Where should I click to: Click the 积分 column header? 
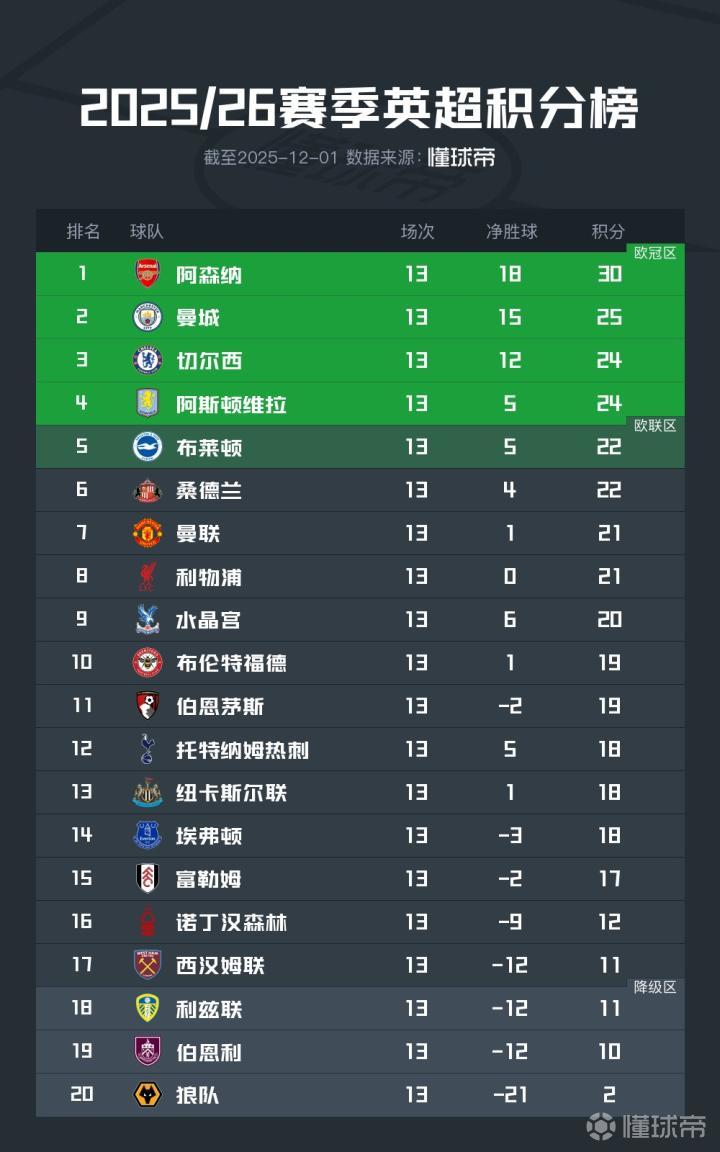pos(608,231)
